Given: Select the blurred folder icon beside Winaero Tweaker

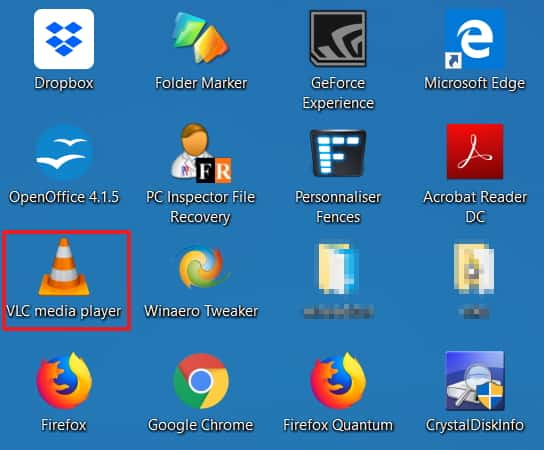Looking at the screenshot, I should point(338,268).
